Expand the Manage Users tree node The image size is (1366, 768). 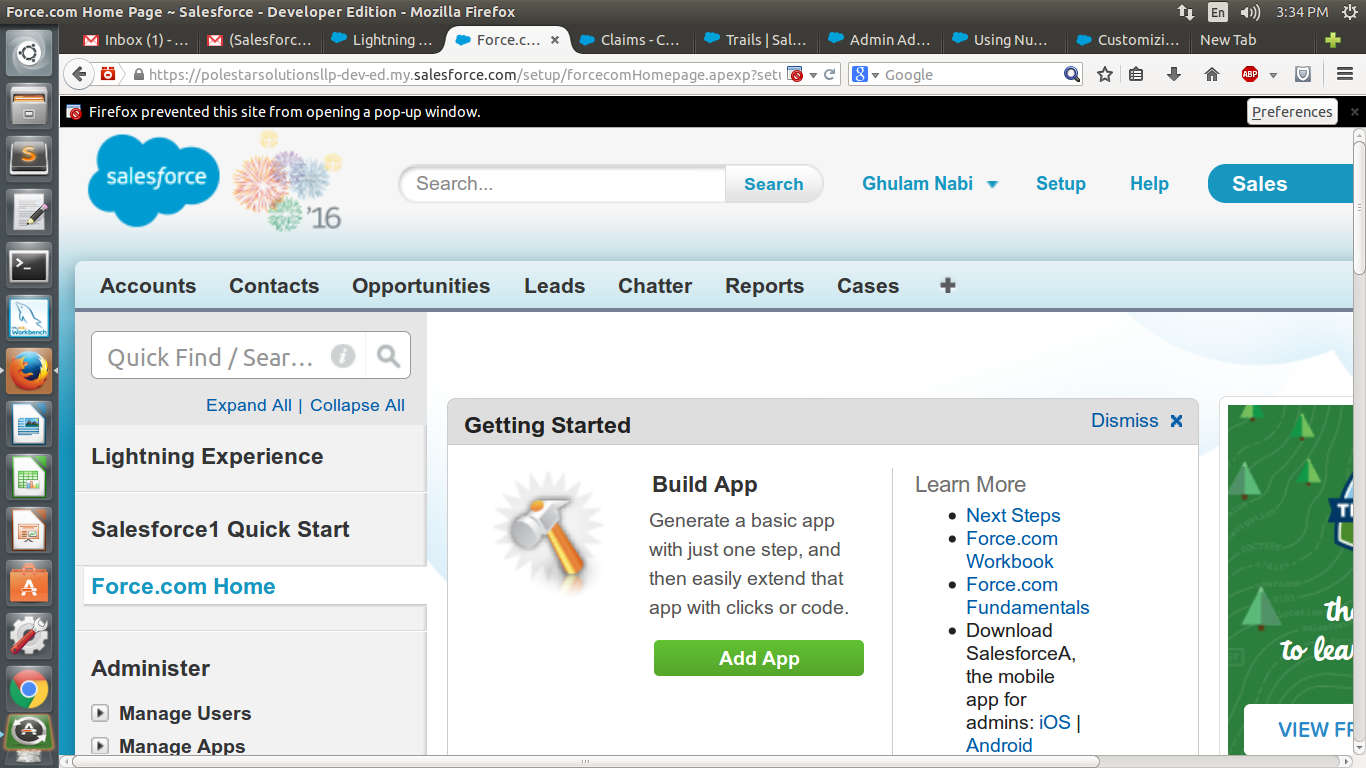click(100, 713)
